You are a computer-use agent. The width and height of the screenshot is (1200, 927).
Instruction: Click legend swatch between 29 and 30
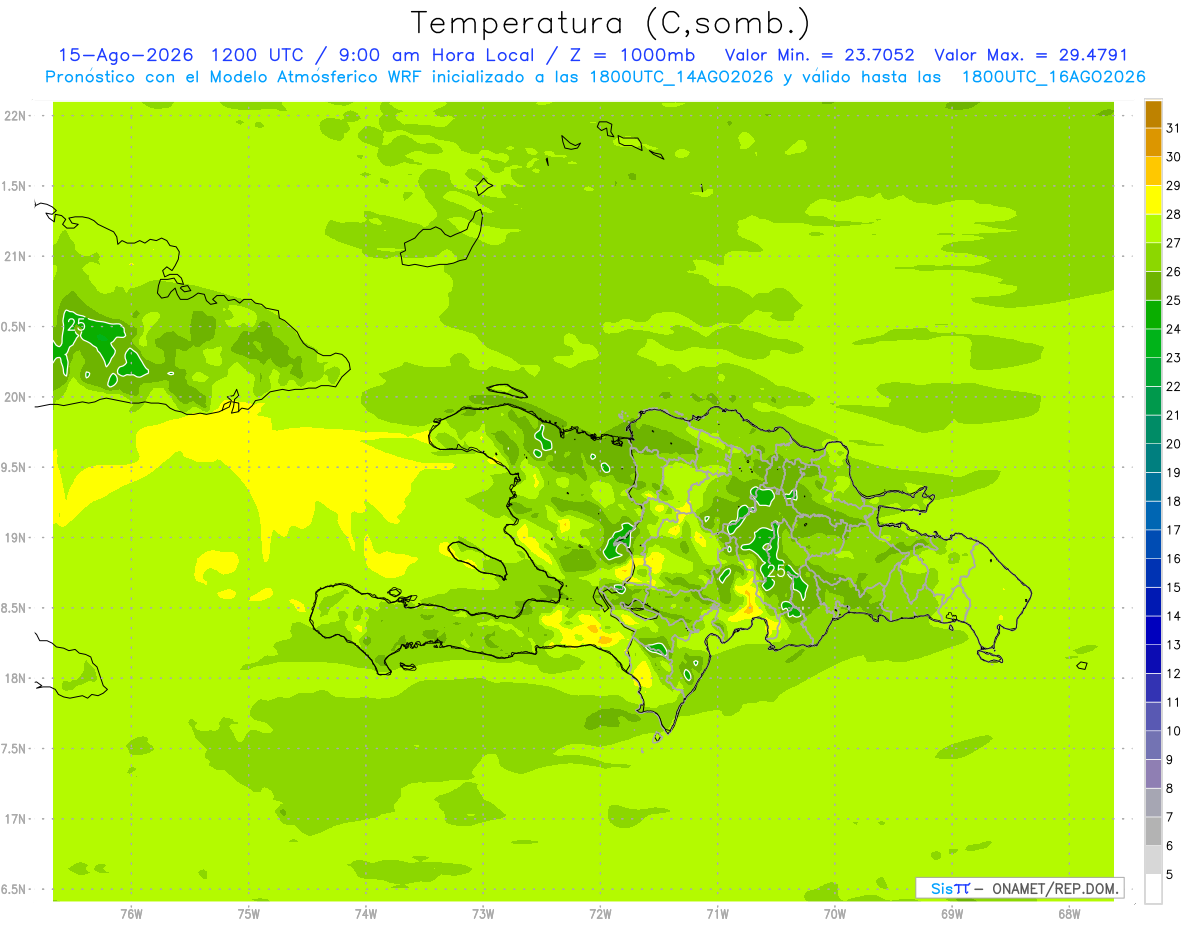[x=1153, y=171]
